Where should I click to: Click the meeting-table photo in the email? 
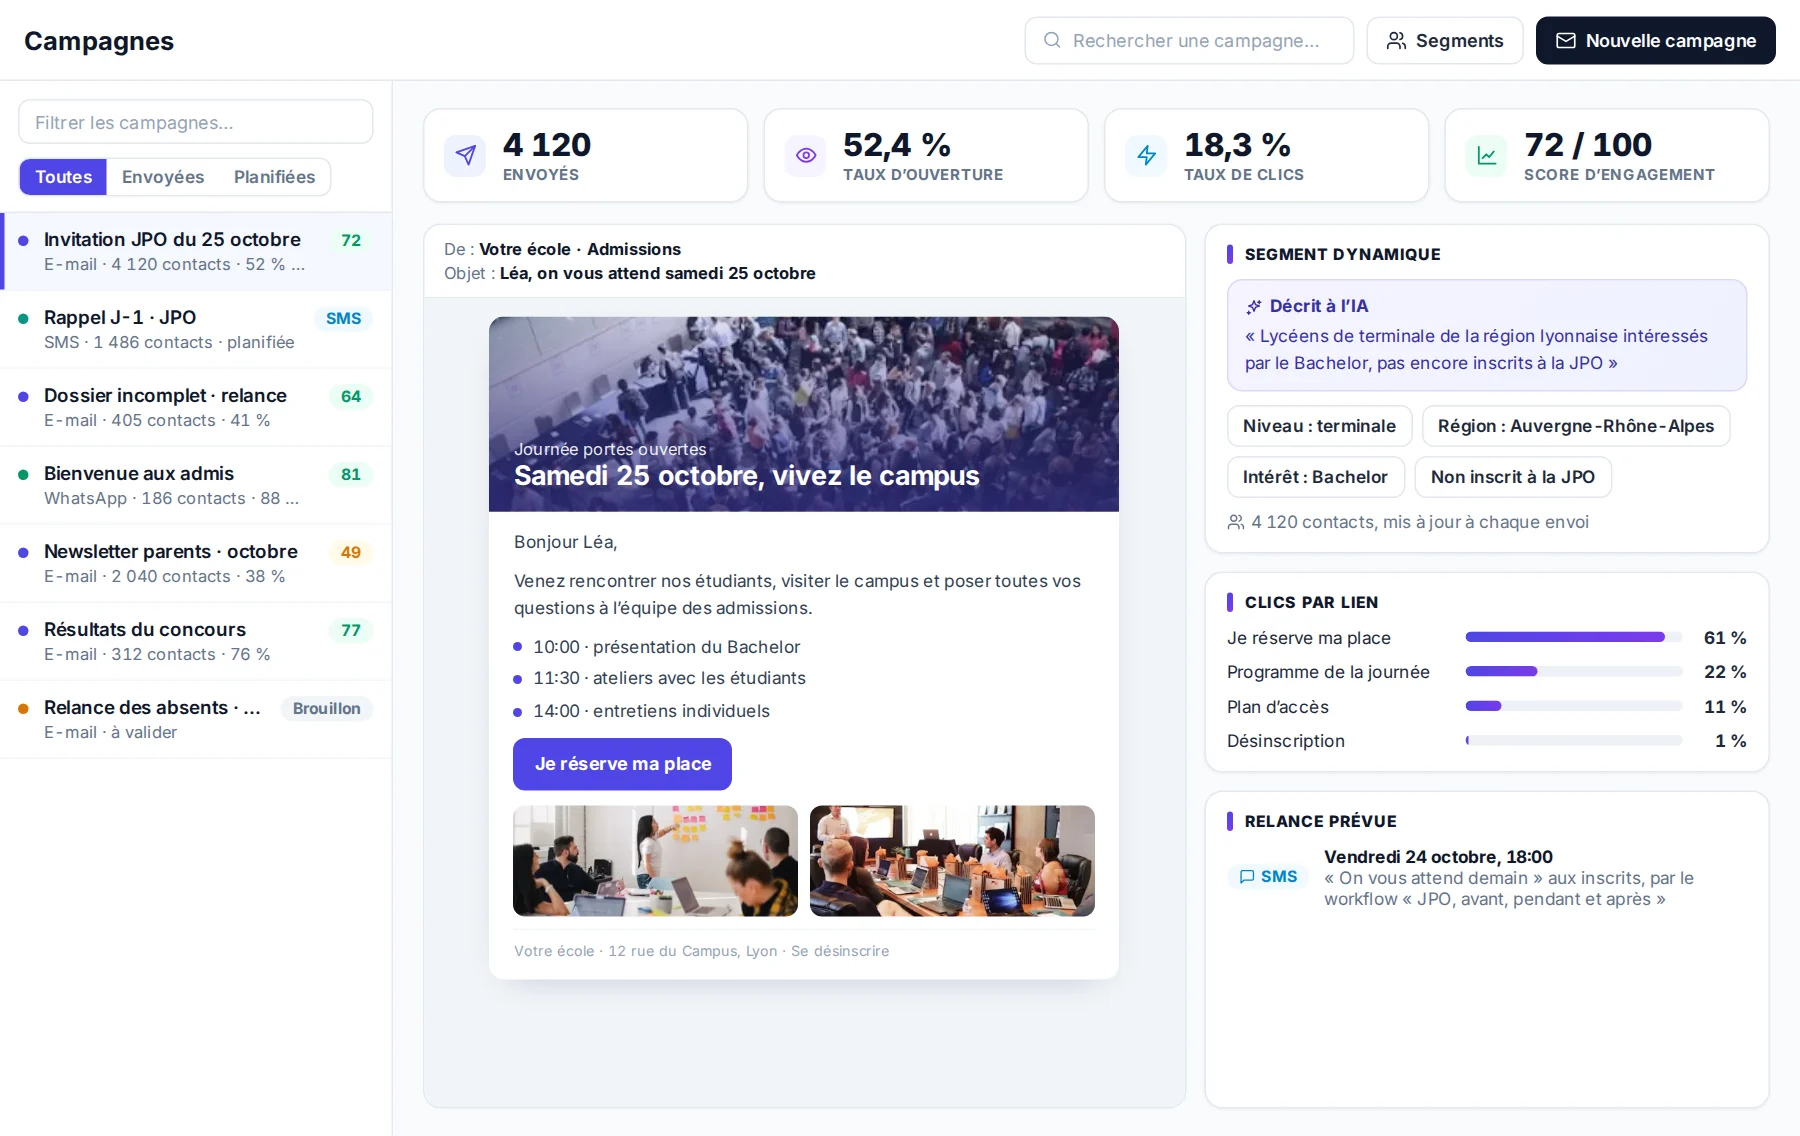[x=952, y=861]
